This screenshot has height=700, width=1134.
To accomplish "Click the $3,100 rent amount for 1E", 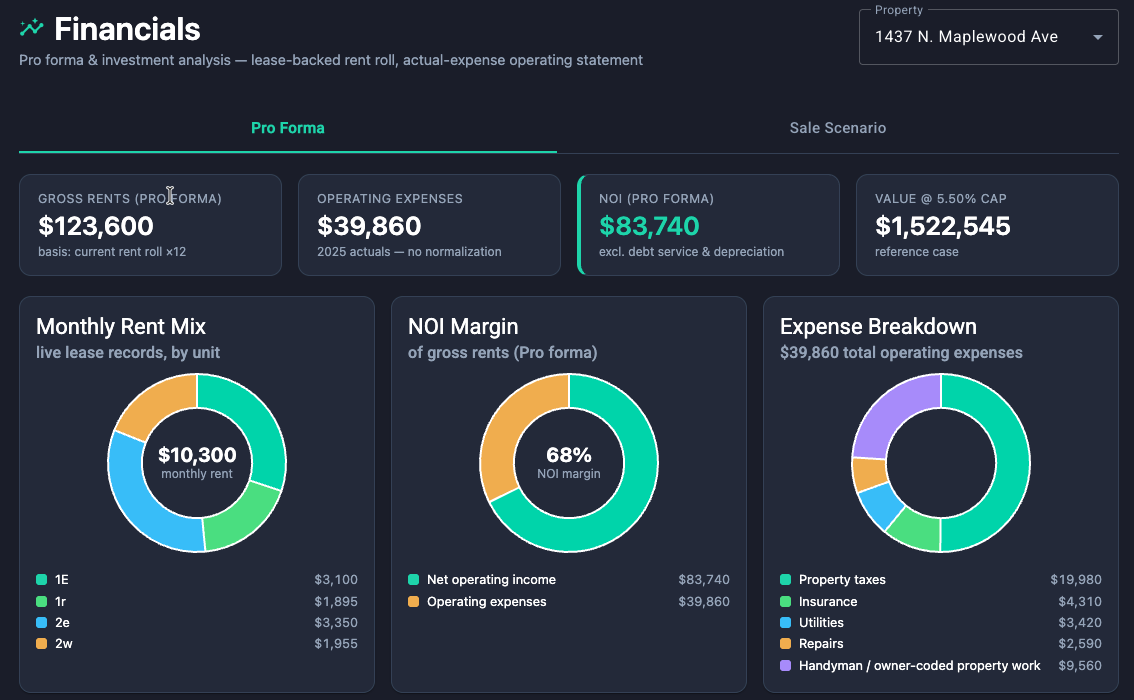I will (x=336, y=579).
